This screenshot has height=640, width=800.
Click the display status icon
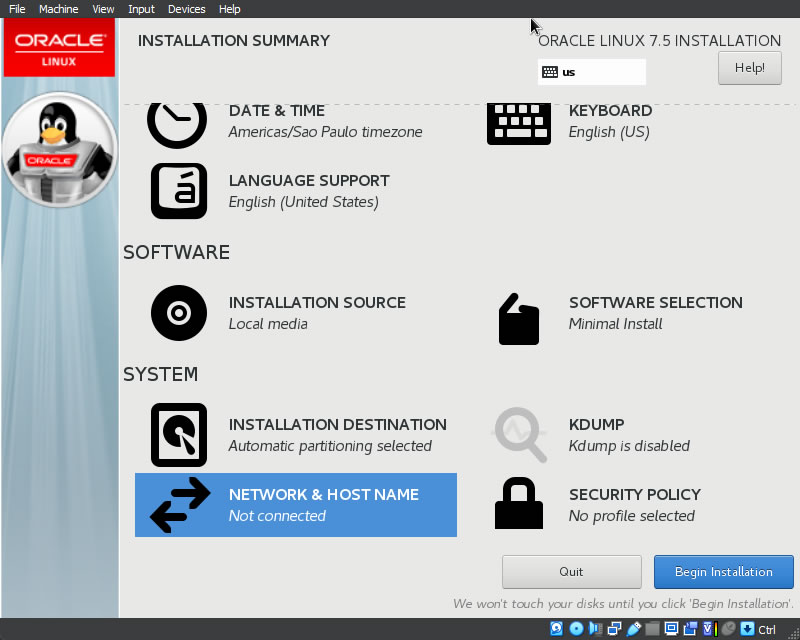671,628
